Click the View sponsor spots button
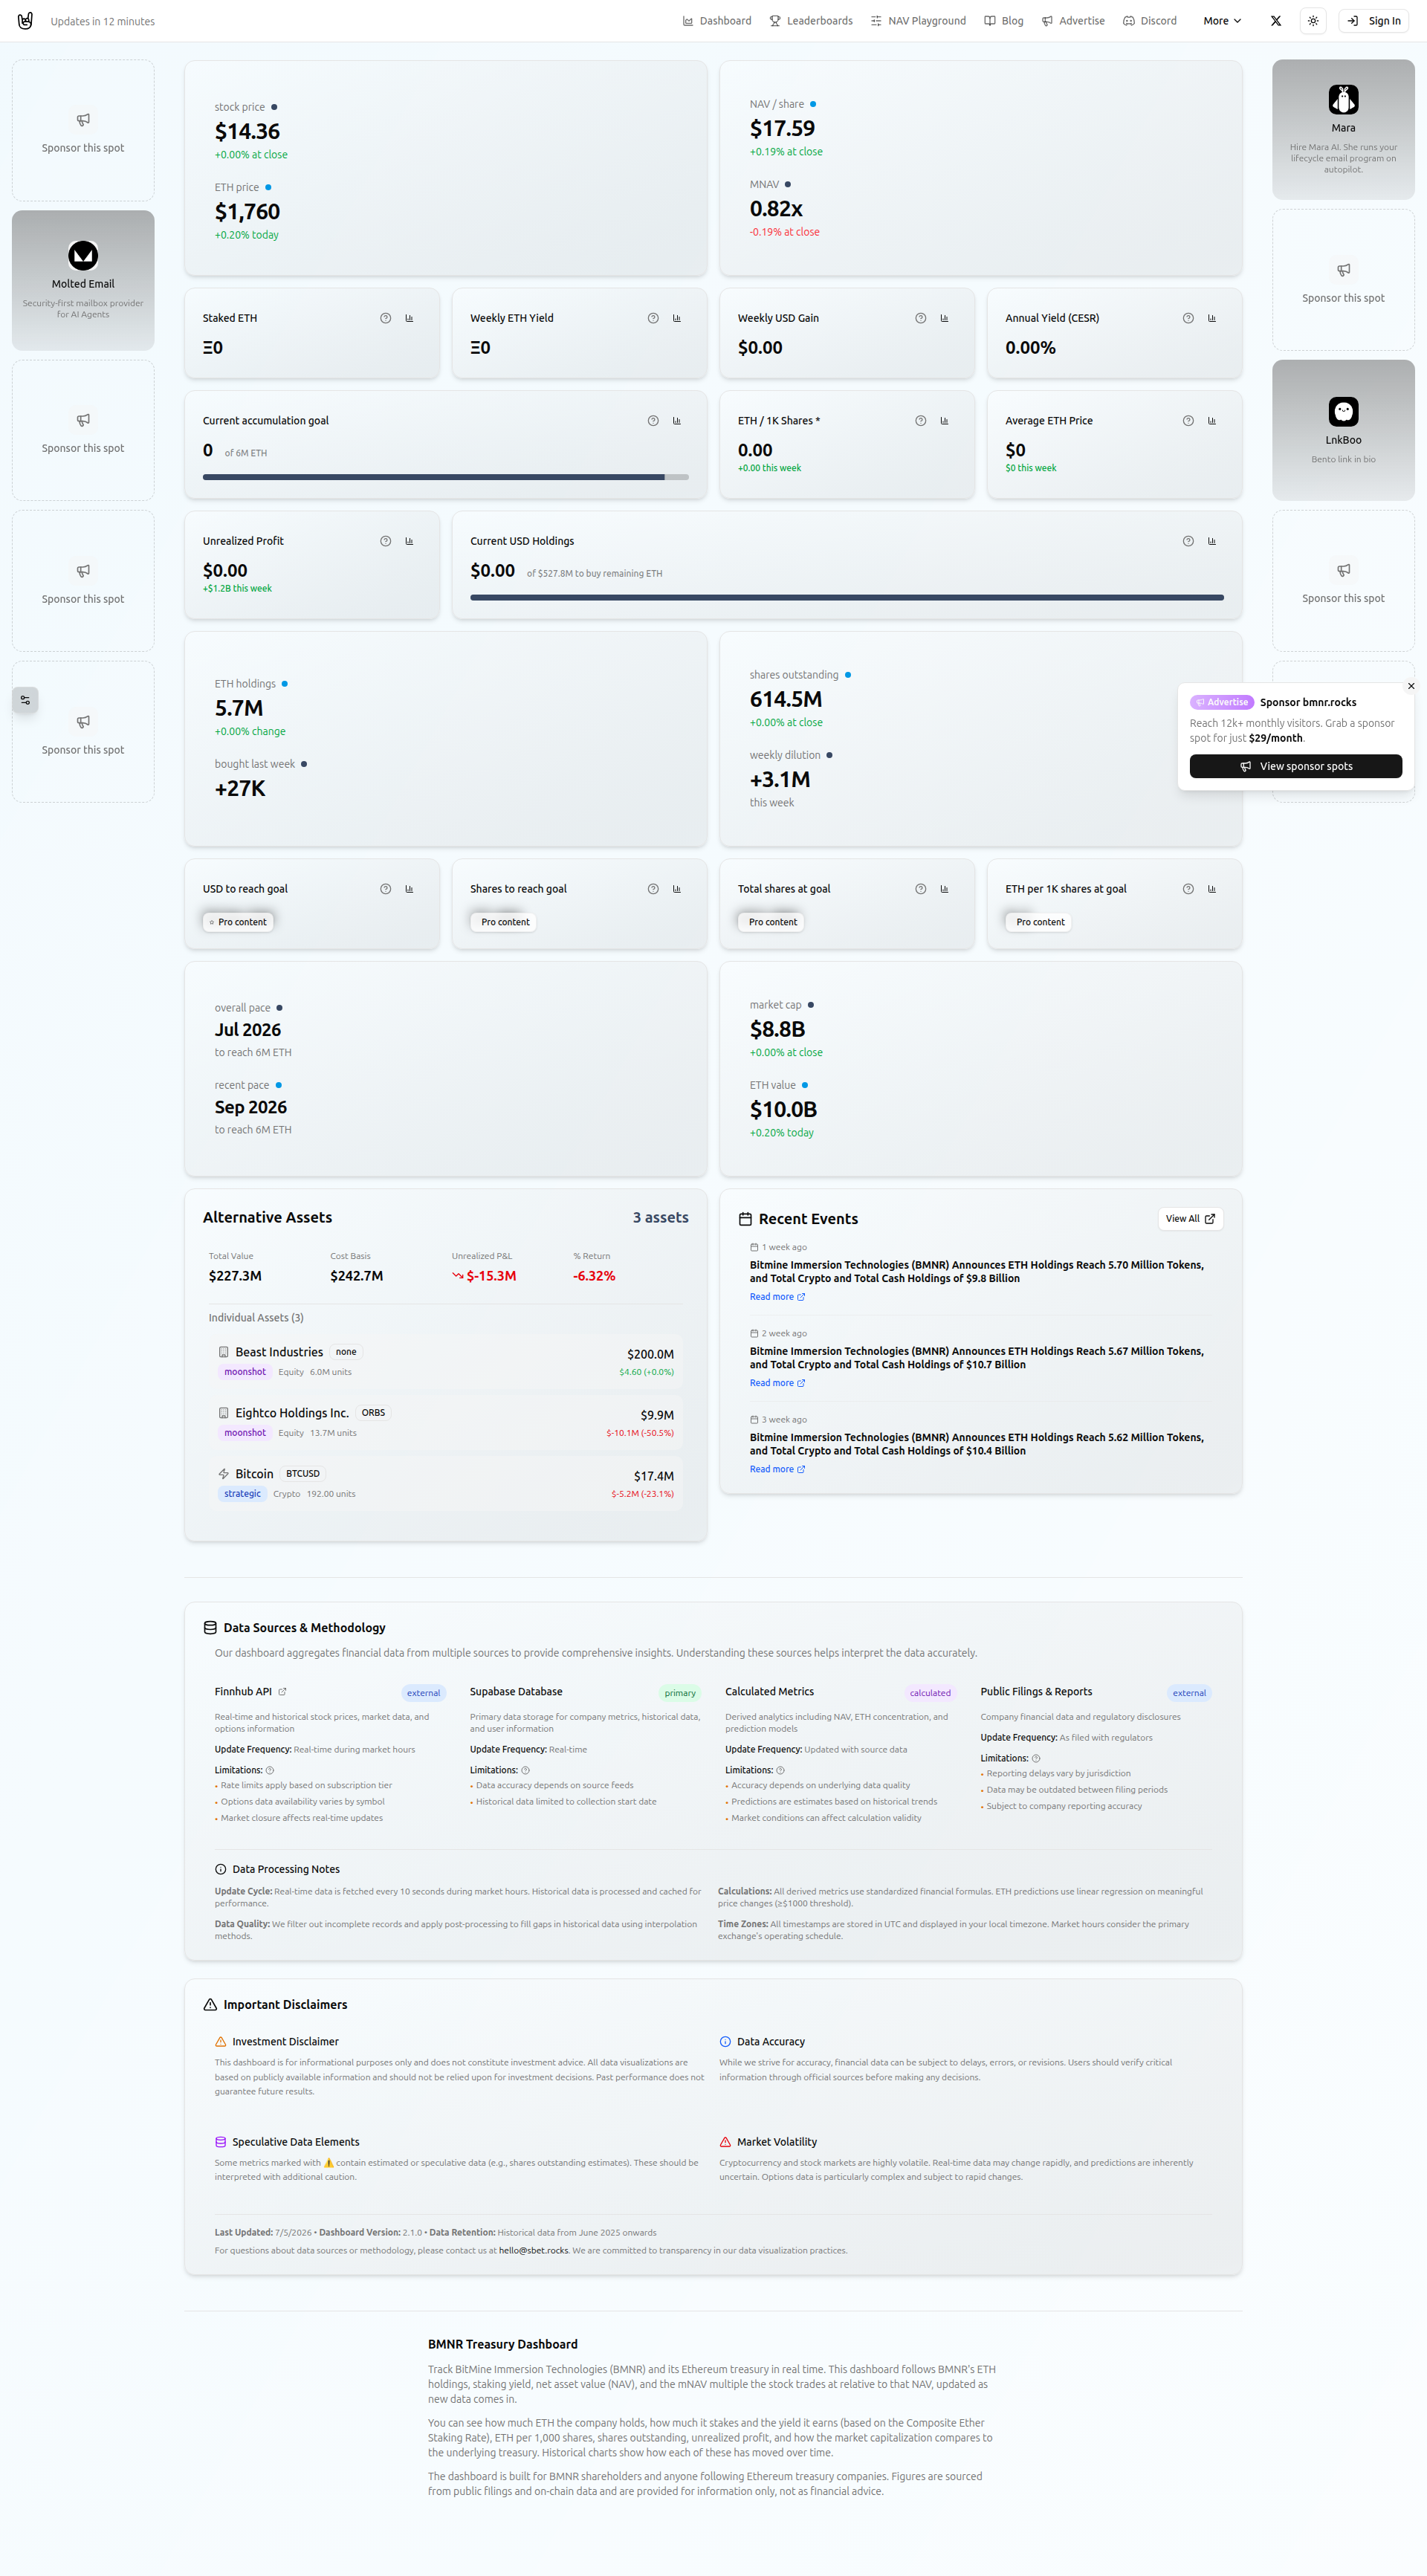The height and width of the screenshot is (2576, 1427). point(1296,766)
